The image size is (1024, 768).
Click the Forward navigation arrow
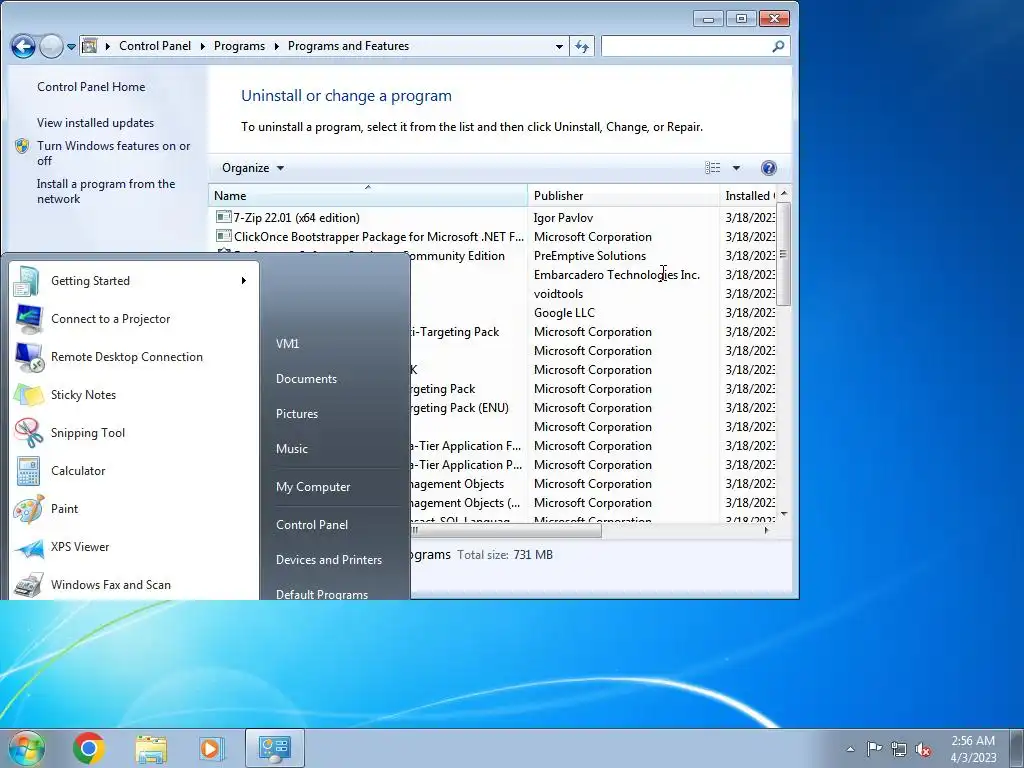51,46
